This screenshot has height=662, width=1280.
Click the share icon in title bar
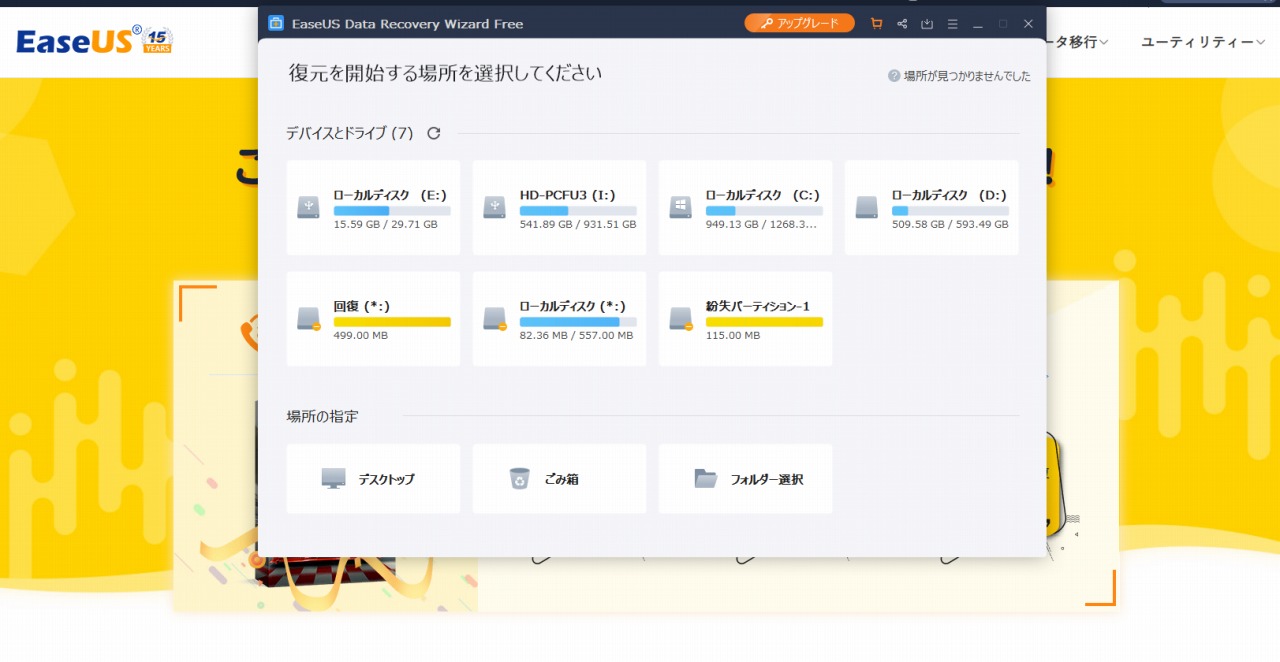(x=902, y=23)
